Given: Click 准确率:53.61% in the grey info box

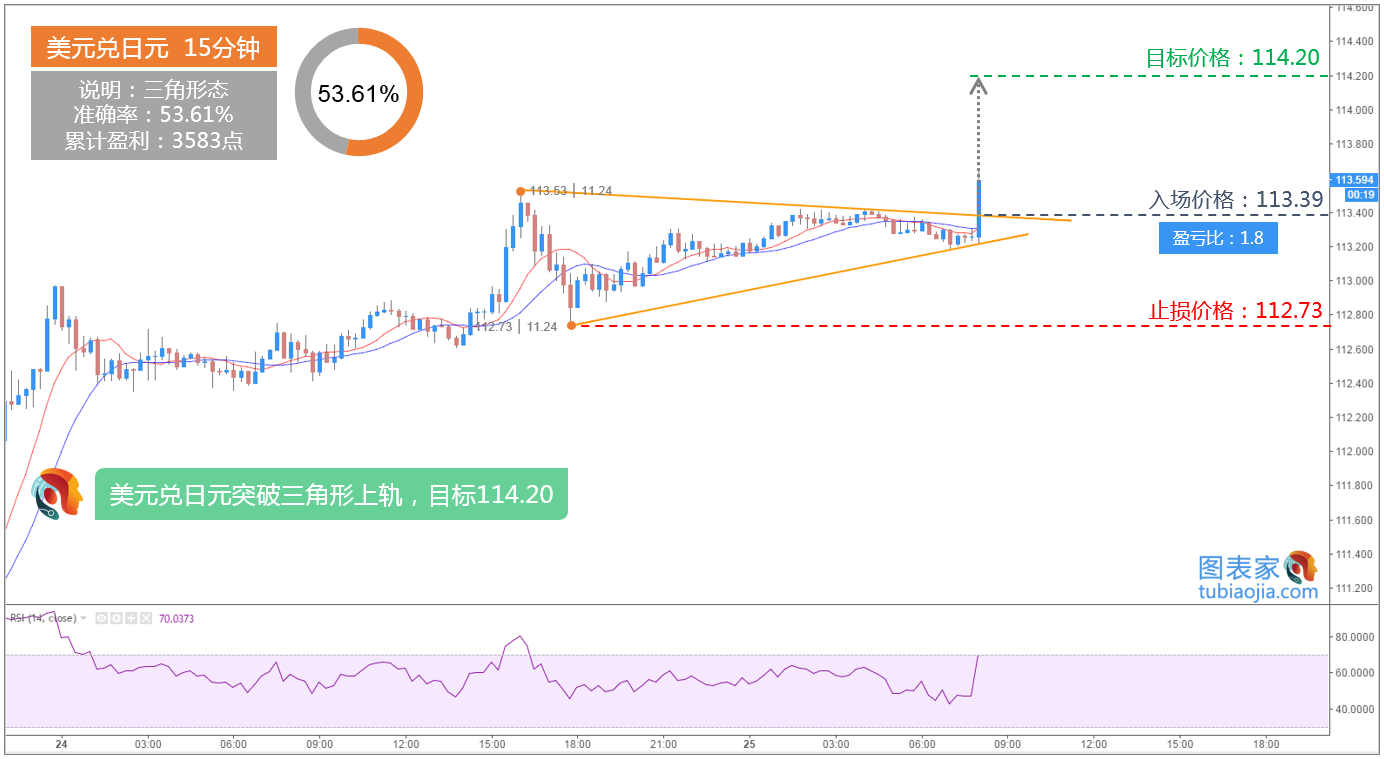Looking at the screenshot, I should click(154, 114).
